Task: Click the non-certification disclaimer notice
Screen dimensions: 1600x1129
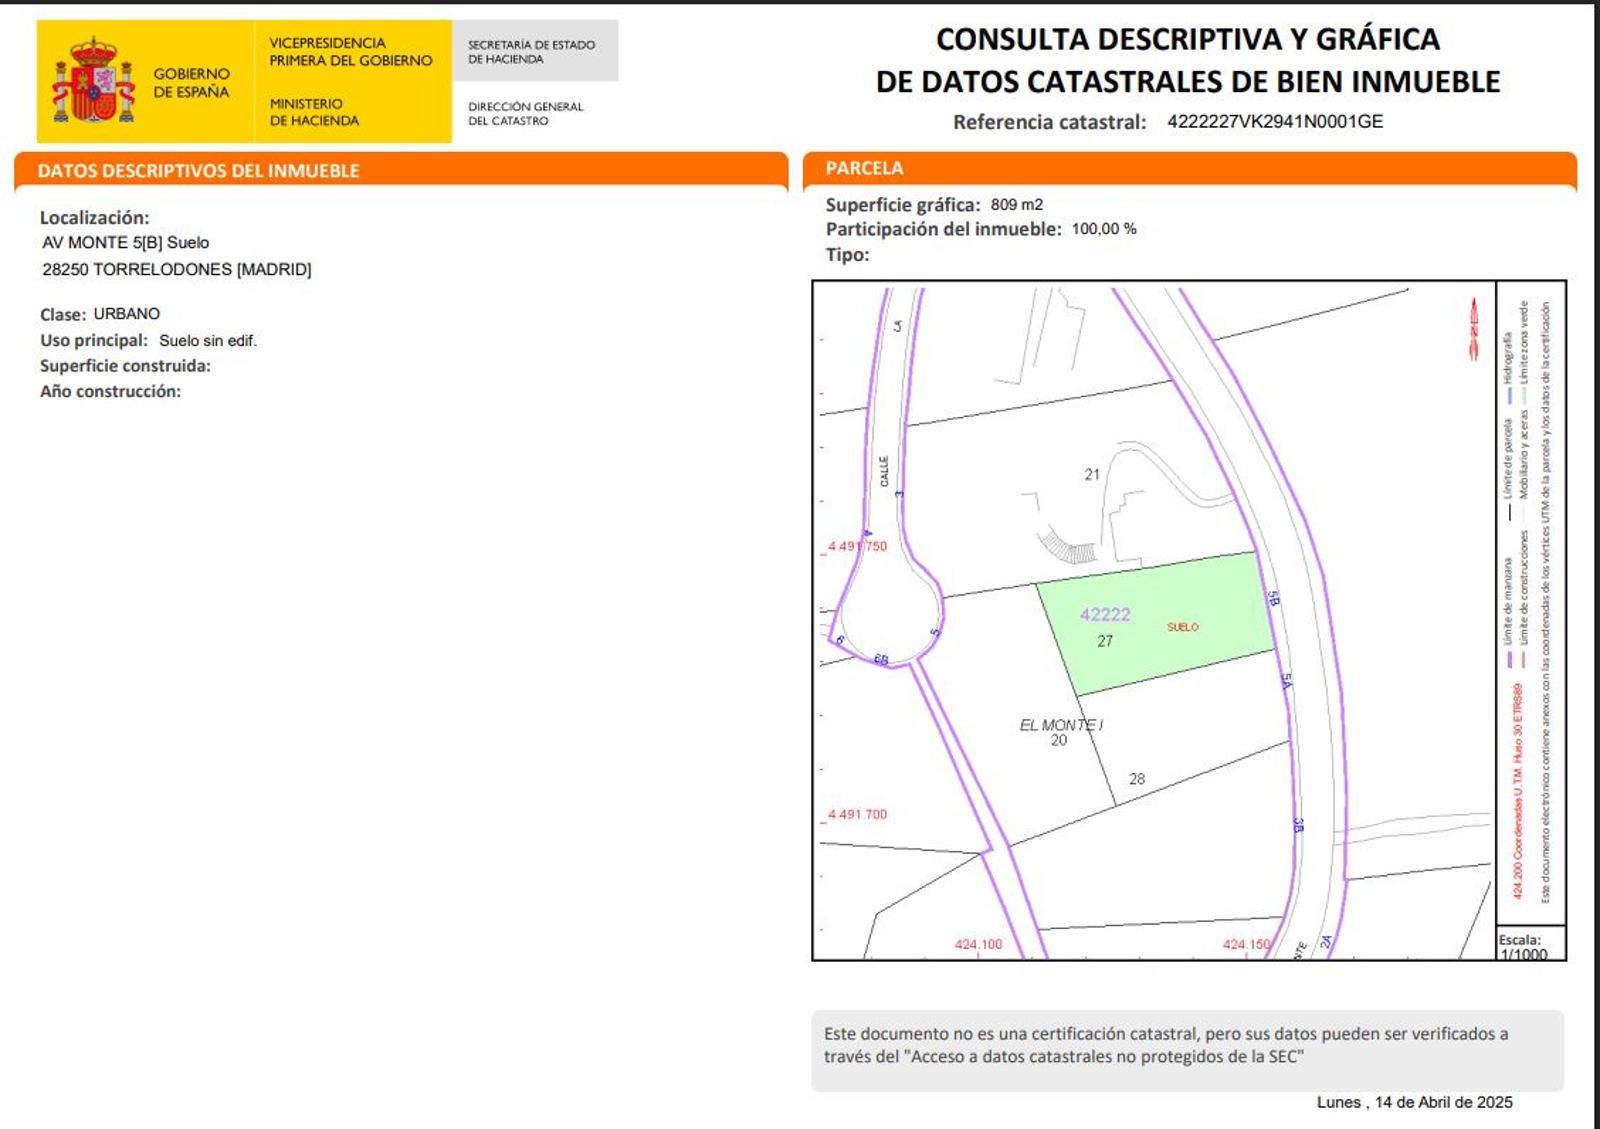Action: 1187,1050
